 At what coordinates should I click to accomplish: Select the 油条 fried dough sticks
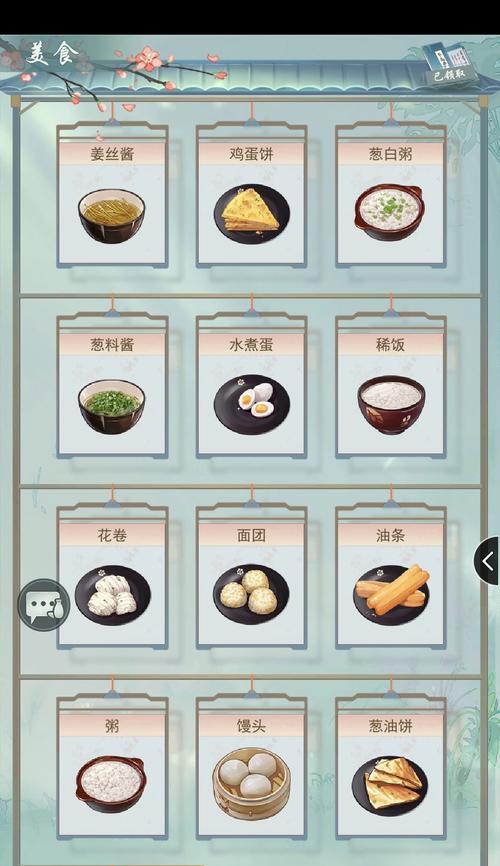pos(391,594)
